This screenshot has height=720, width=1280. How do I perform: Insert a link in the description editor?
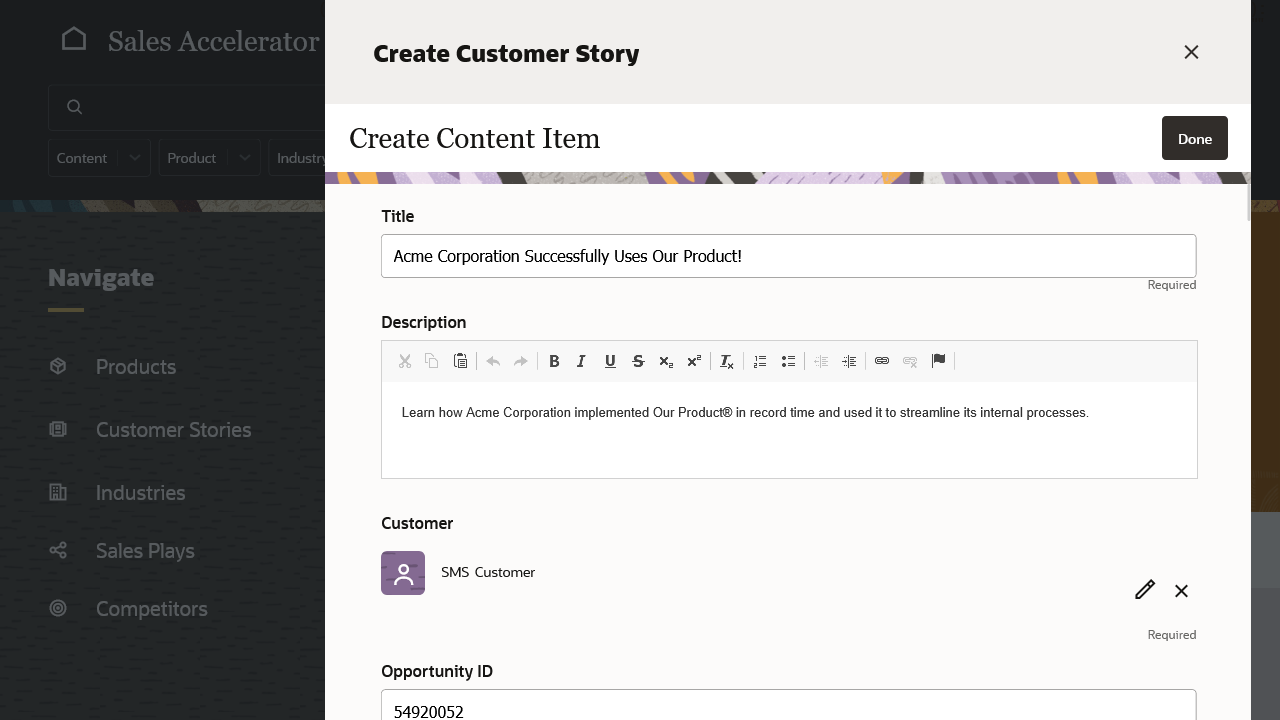click(x=882, y=361)
